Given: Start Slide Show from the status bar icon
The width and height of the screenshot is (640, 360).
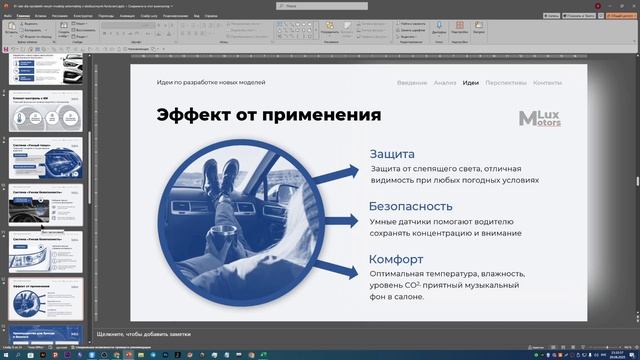Looking at the screenshot, I should (x=583, y=347).
